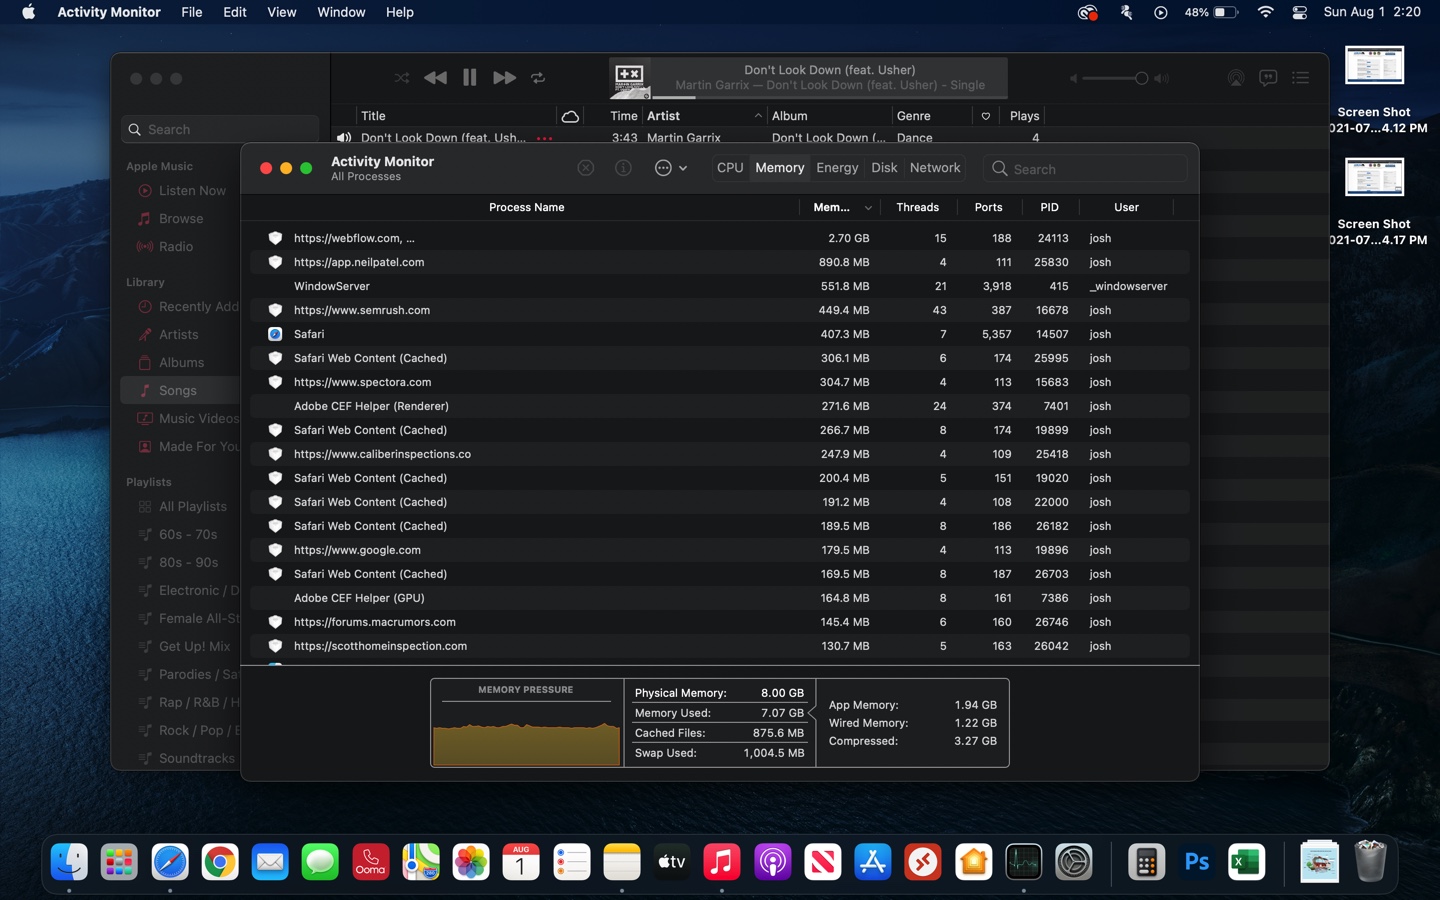Open Trash from the Dock
Viewport: 1440px width, 900px height.
(1370, 862)
